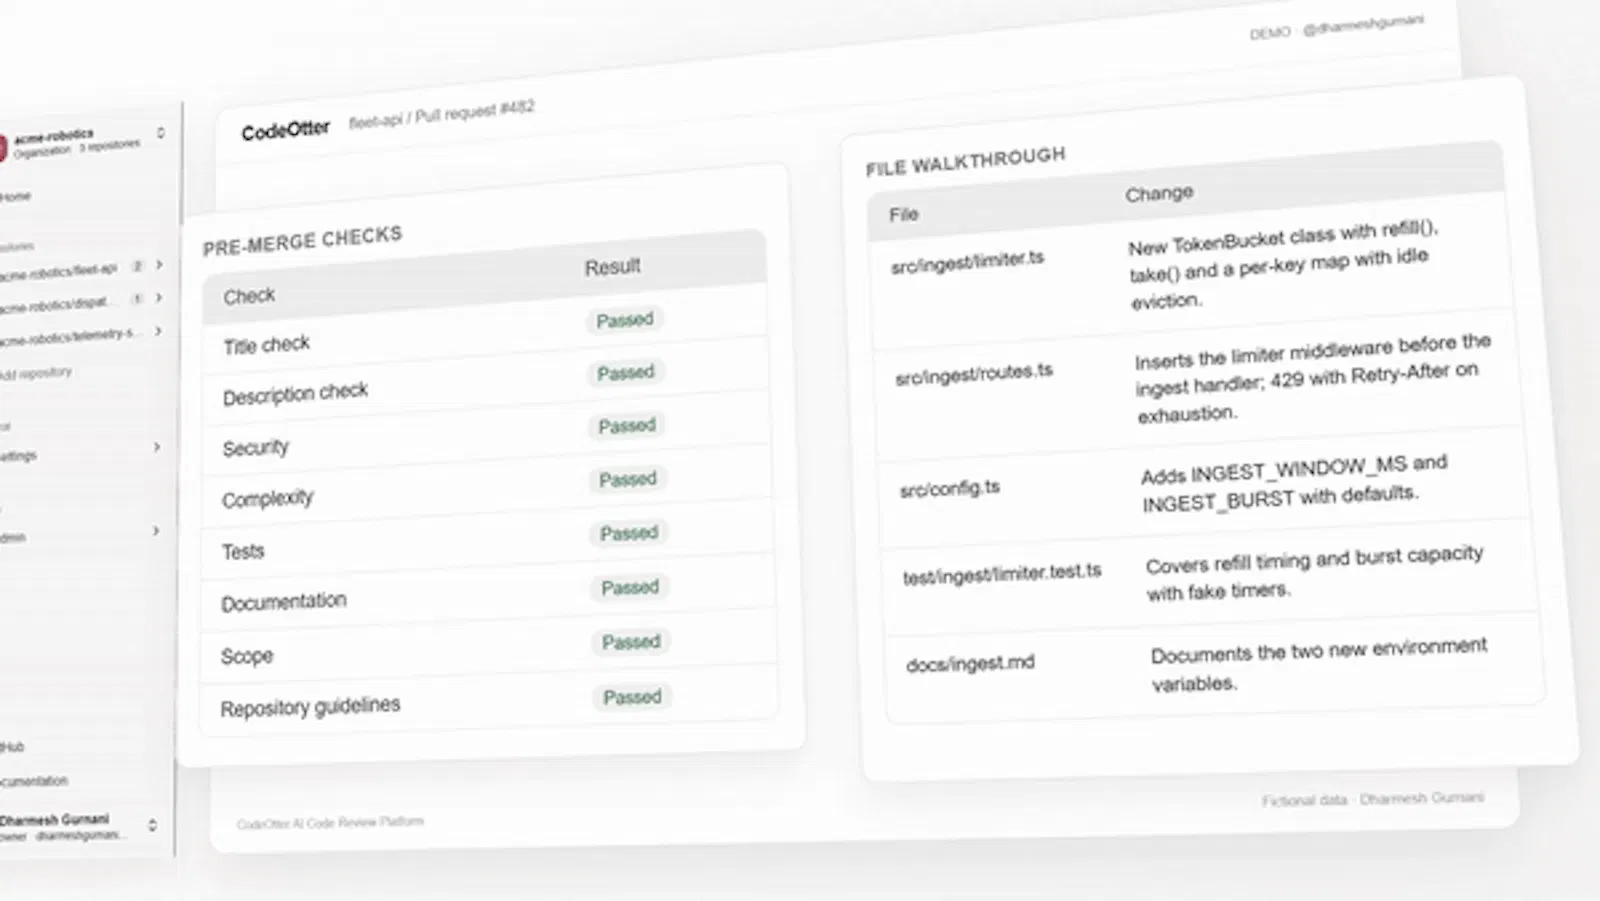Click Repository guidelines check row
The image size is (1600, 901).
489,701
